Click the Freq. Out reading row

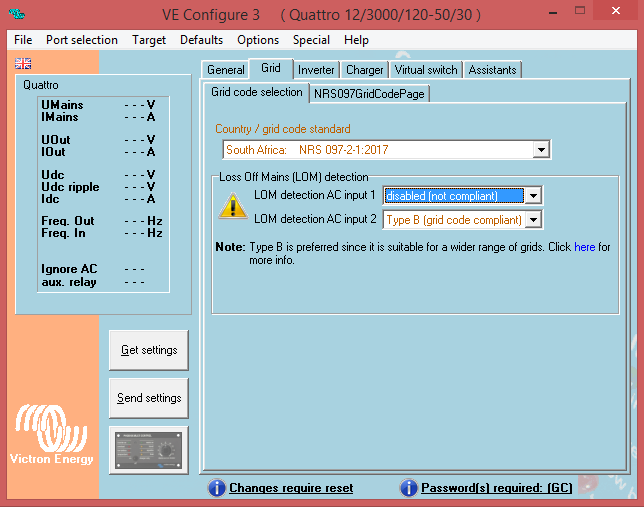pyautogui.click(x=102, y=221)
